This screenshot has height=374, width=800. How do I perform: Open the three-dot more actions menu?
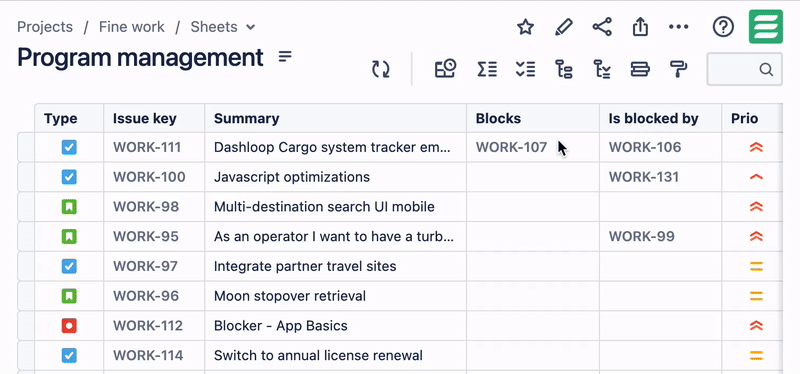click(x=679, y=27)
